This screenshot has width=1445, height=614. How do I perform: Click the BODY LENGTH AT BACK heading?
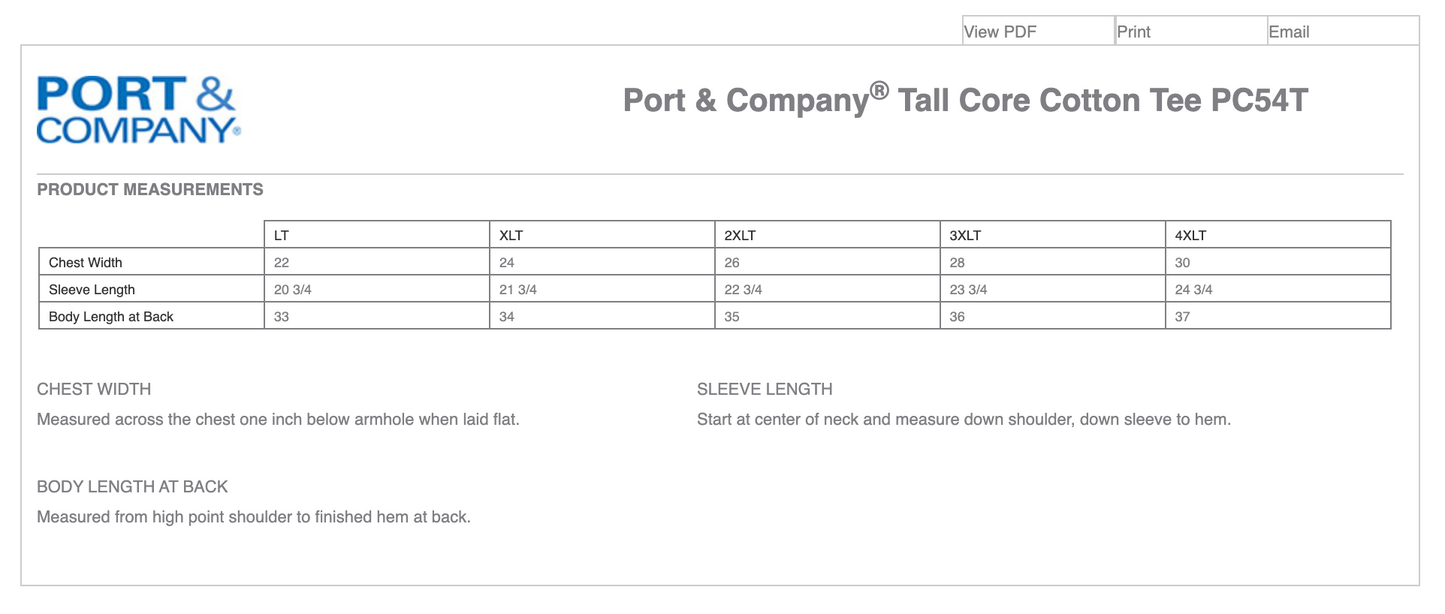[x=132, y=487]
